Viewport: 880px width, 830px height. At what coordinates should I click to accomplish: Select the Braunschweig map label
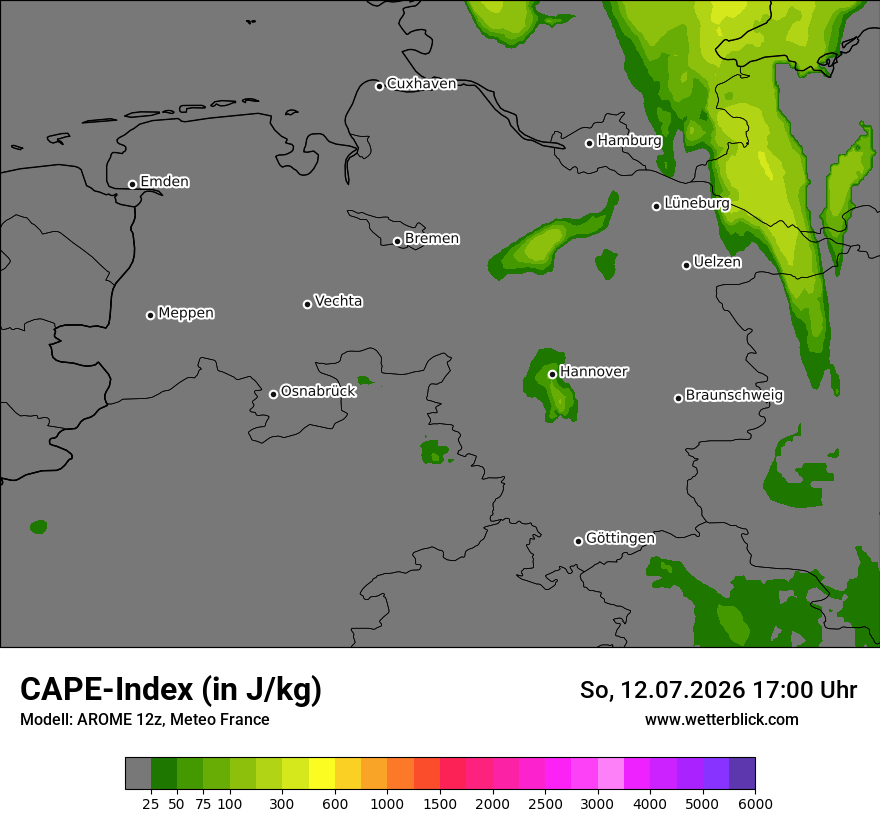coord(734,396)
